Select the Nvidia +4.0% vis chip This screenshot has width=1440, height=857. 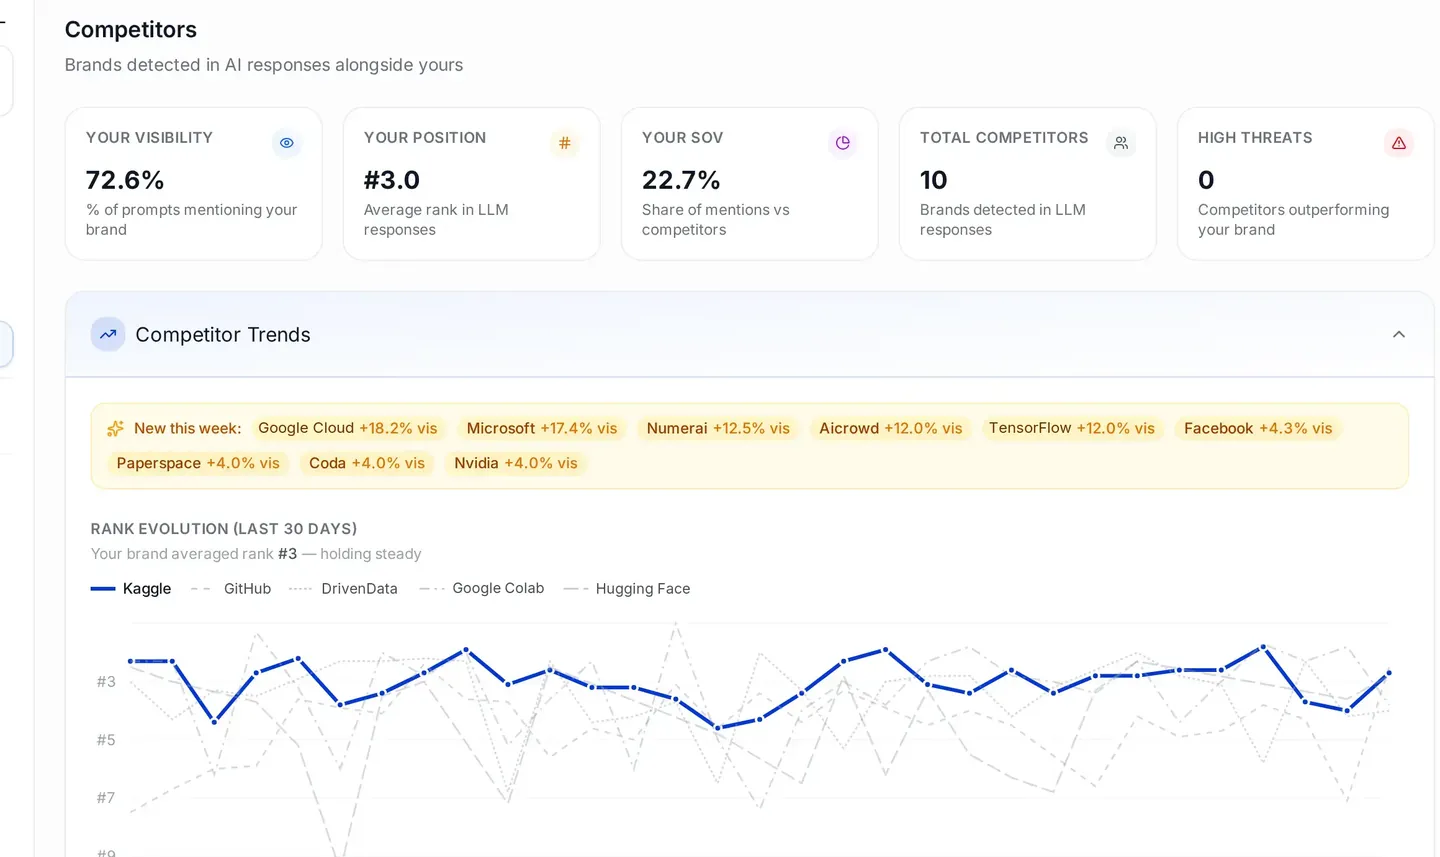coord(516,463)
